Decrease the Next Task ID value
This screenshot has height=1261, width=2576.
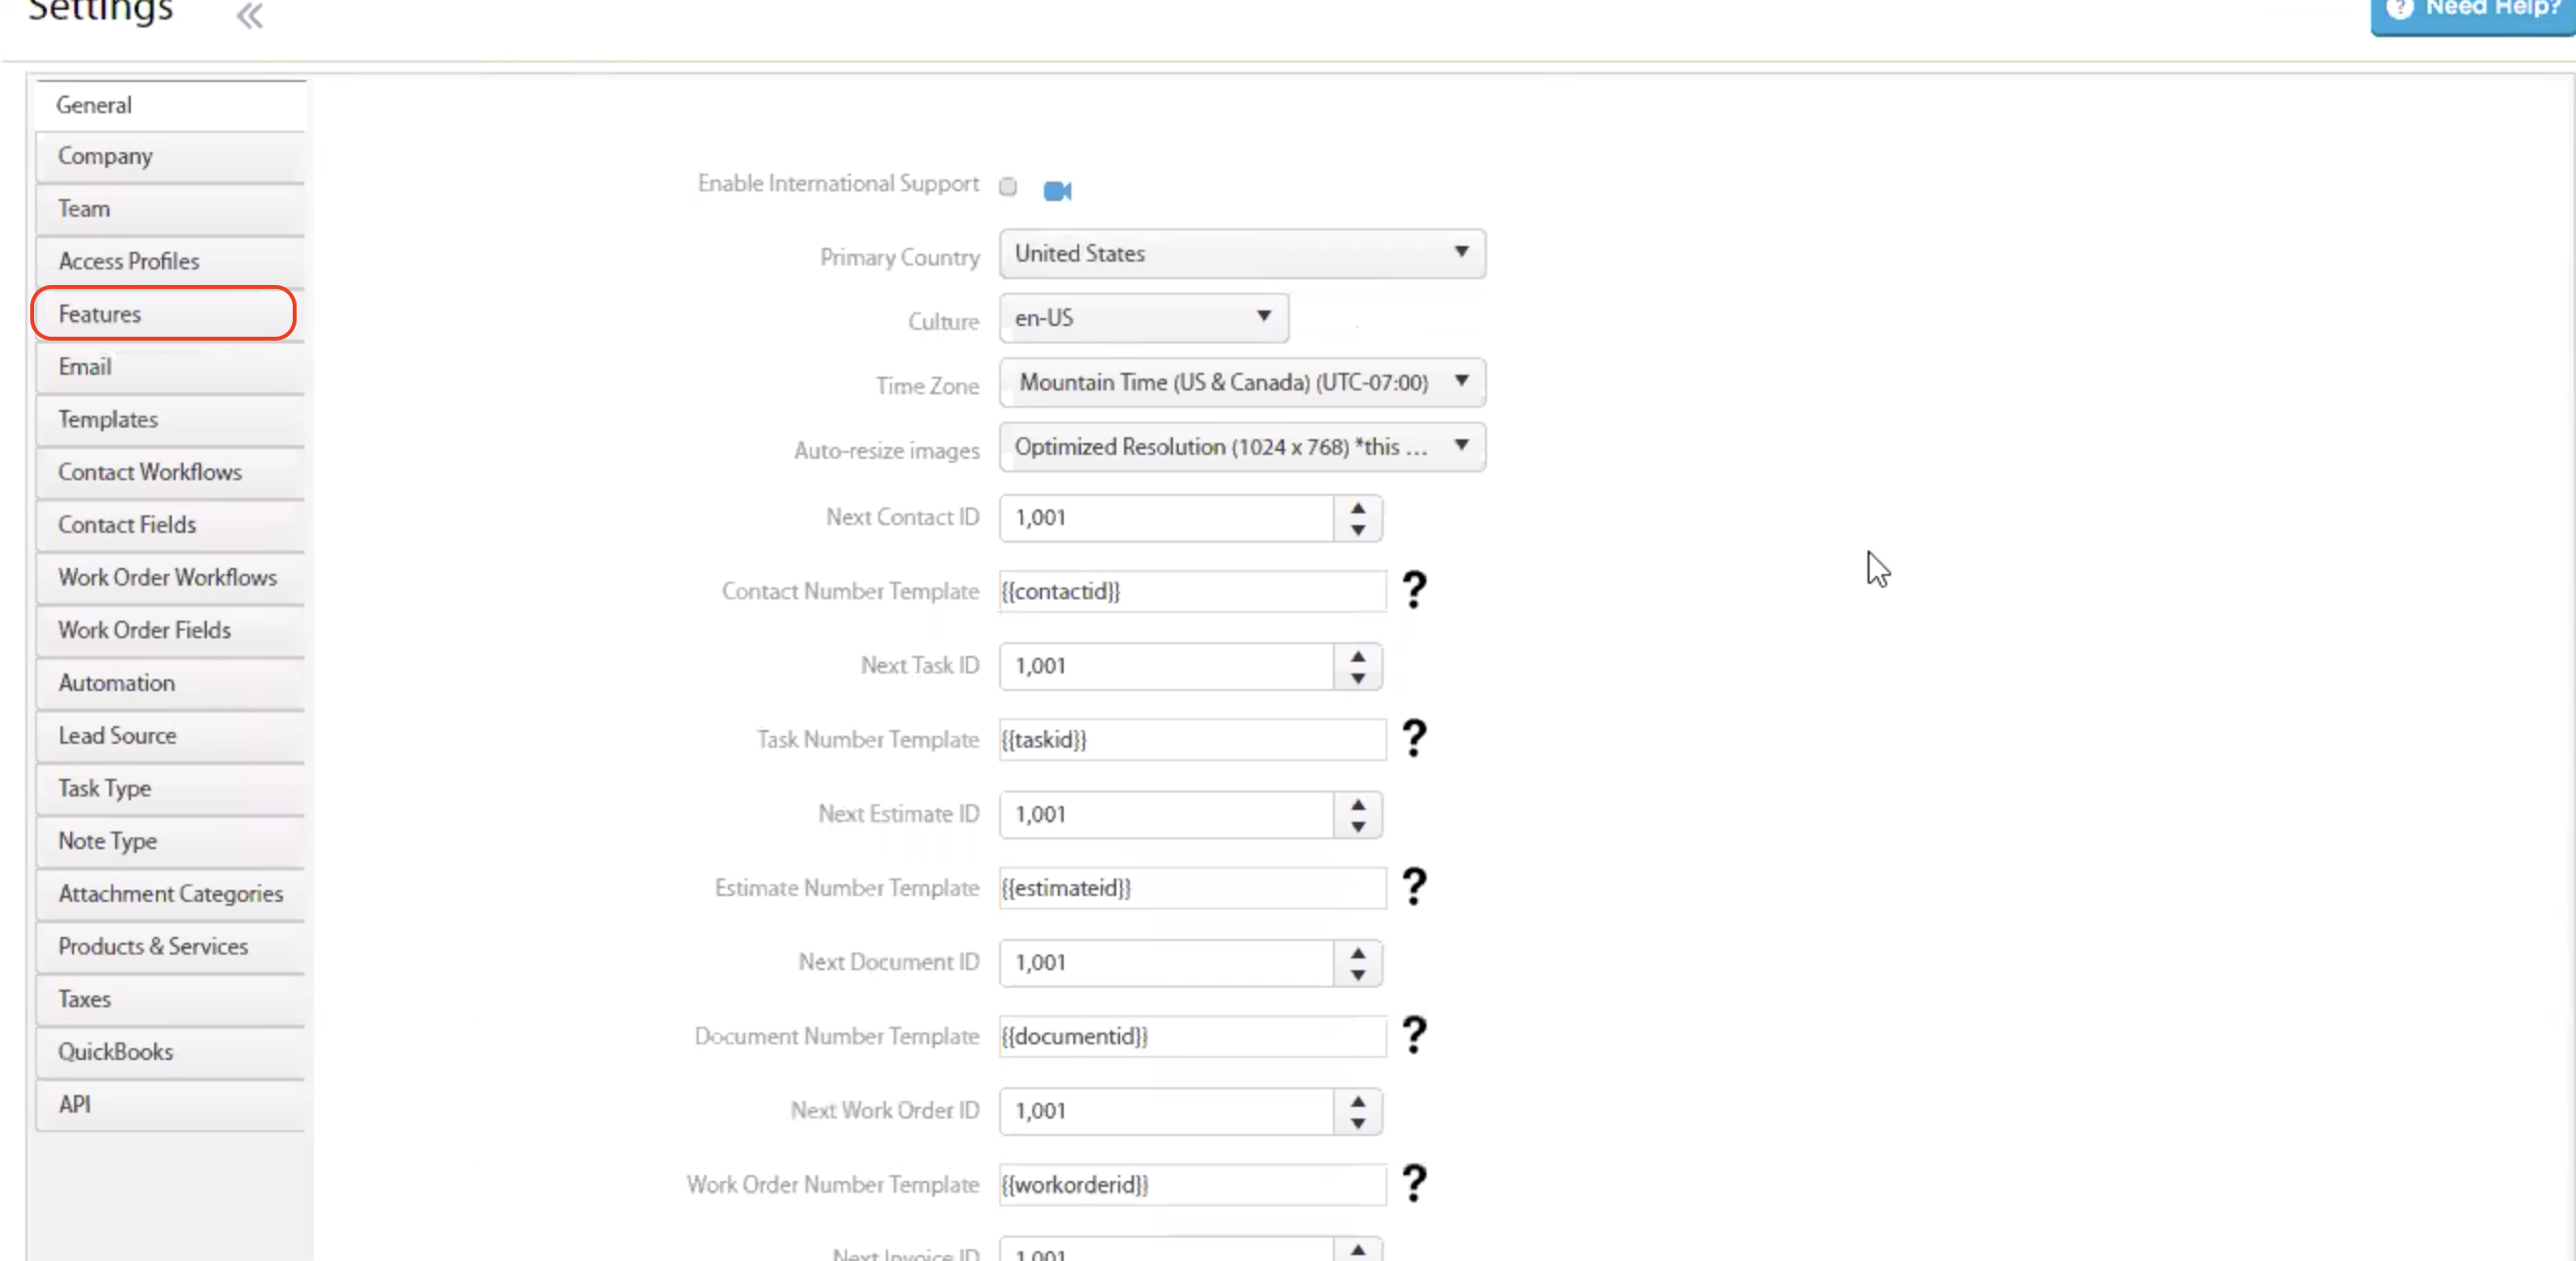click(1357, 677)
